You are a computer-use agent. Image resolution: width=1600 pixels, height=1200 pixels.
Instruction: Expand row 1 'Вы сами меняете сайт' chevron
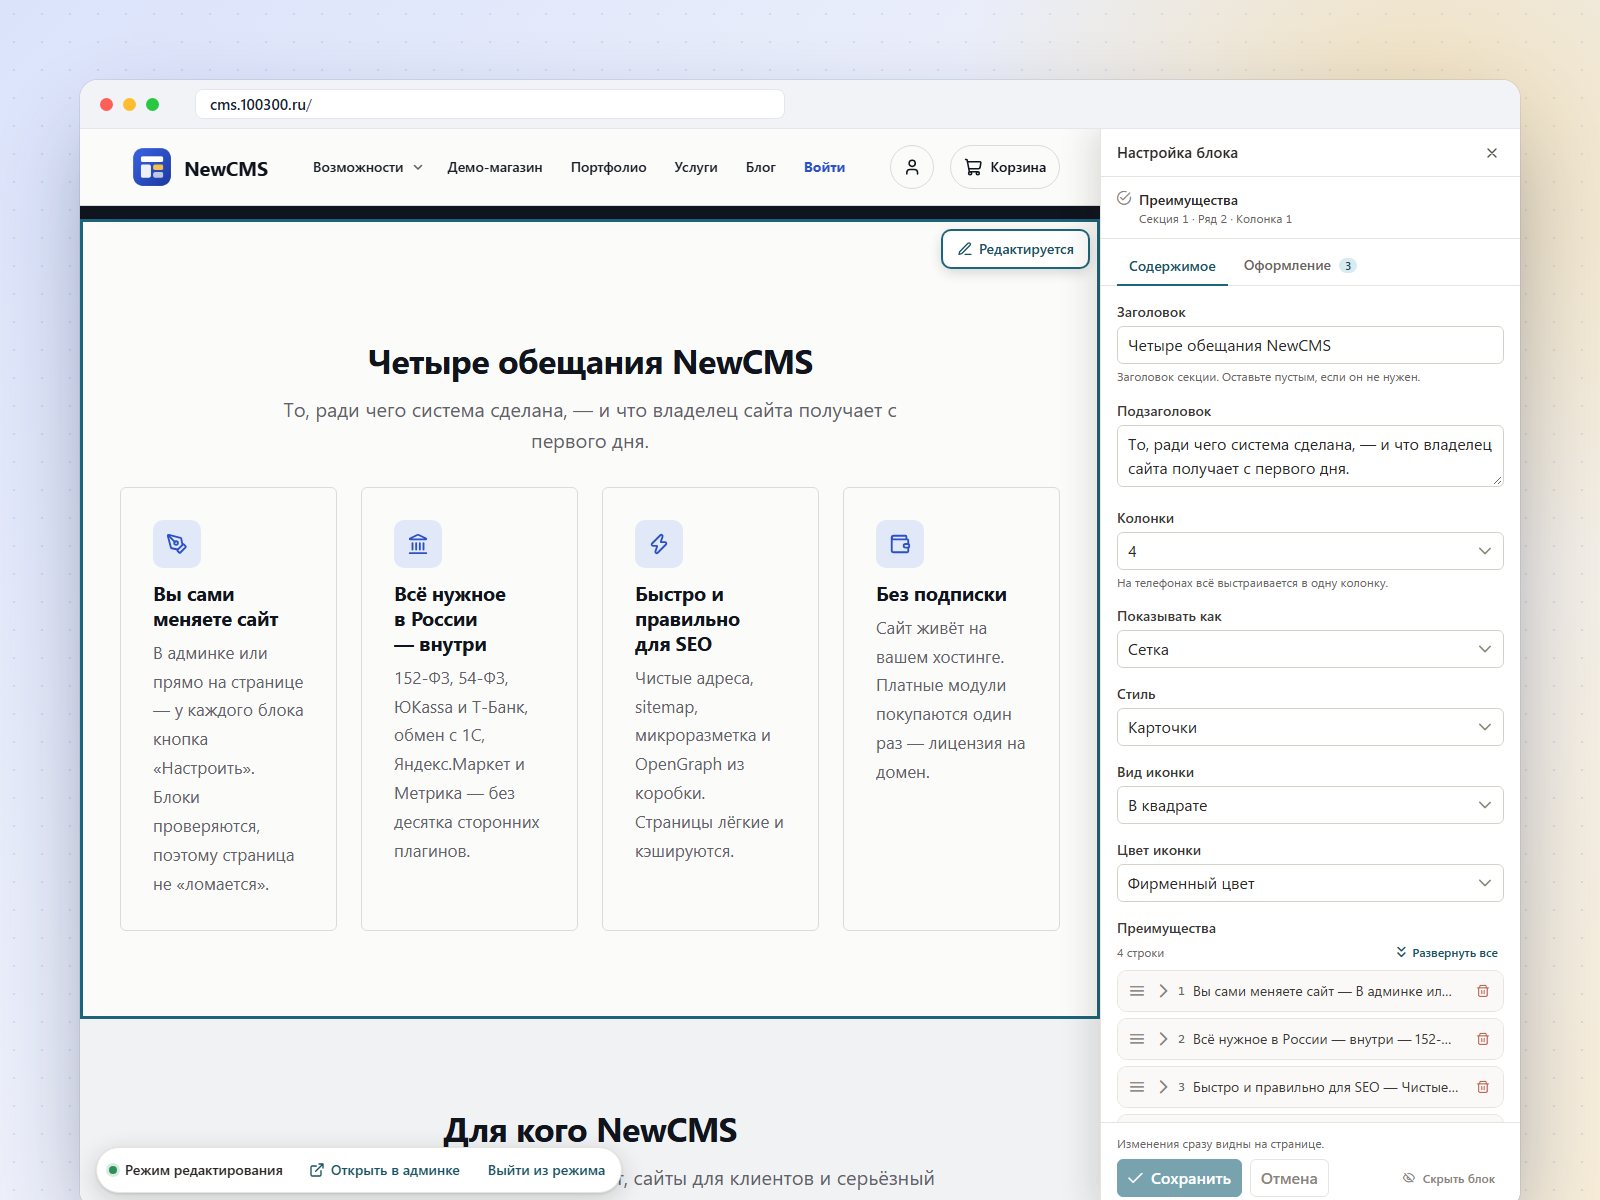pos(1163,991)
